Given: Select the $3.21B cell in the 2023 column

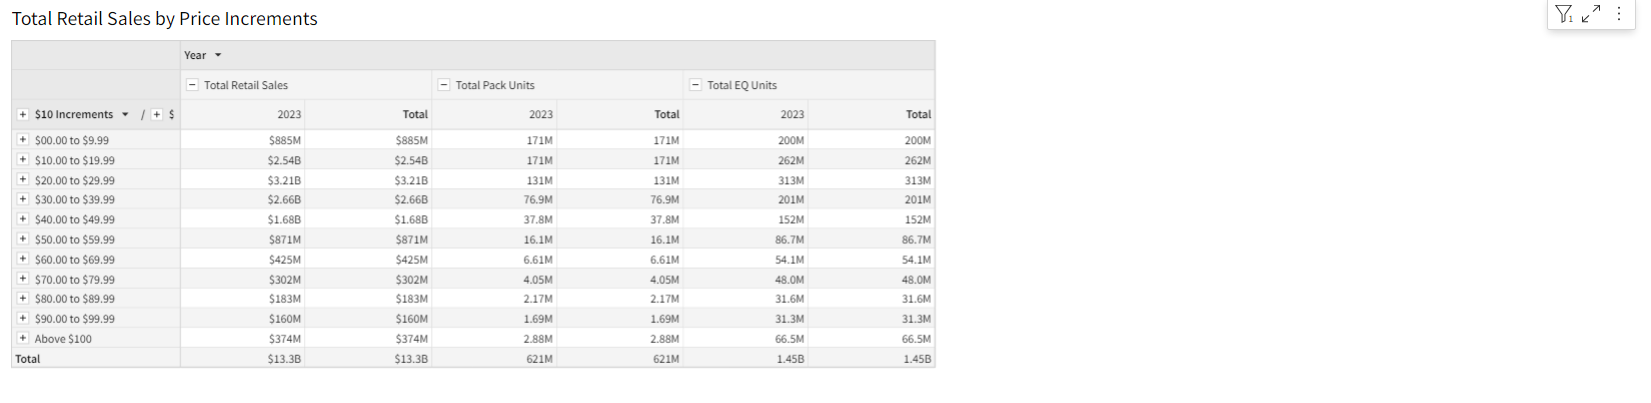Looking at the screenshot, I should (x=284, y=180).
